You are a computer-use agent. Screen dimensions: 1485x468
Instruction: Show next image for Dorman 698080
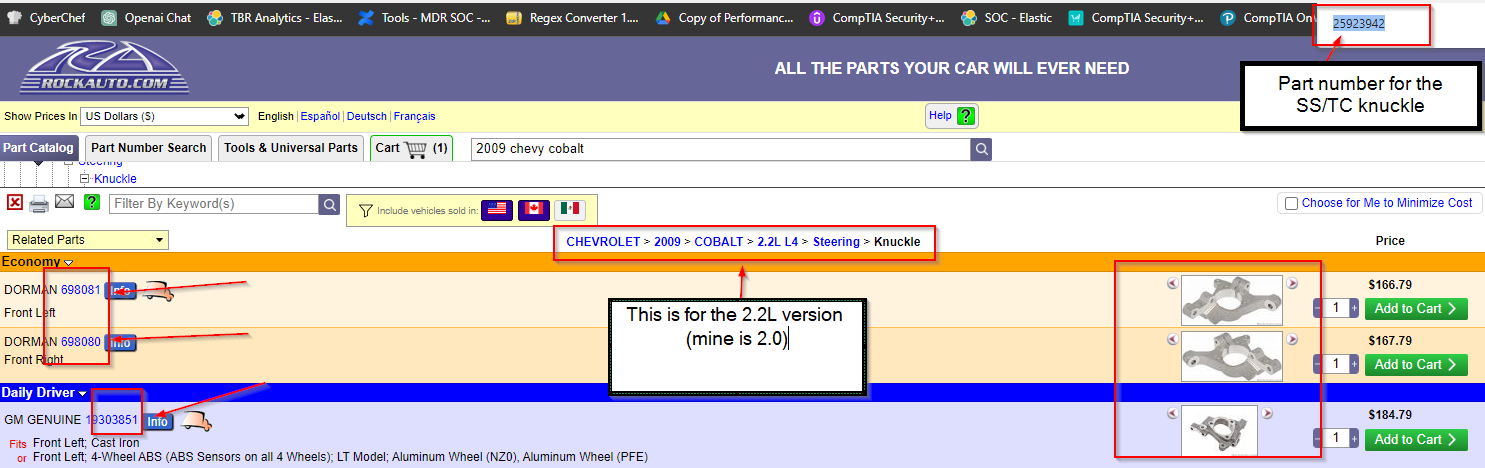point(1292,339)
